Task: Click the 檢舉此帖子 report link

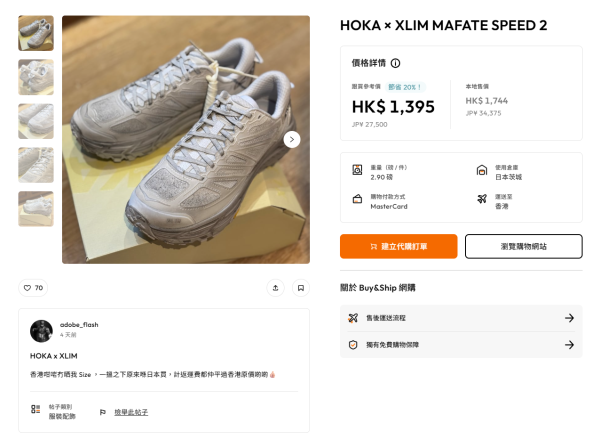Action: 131,412
